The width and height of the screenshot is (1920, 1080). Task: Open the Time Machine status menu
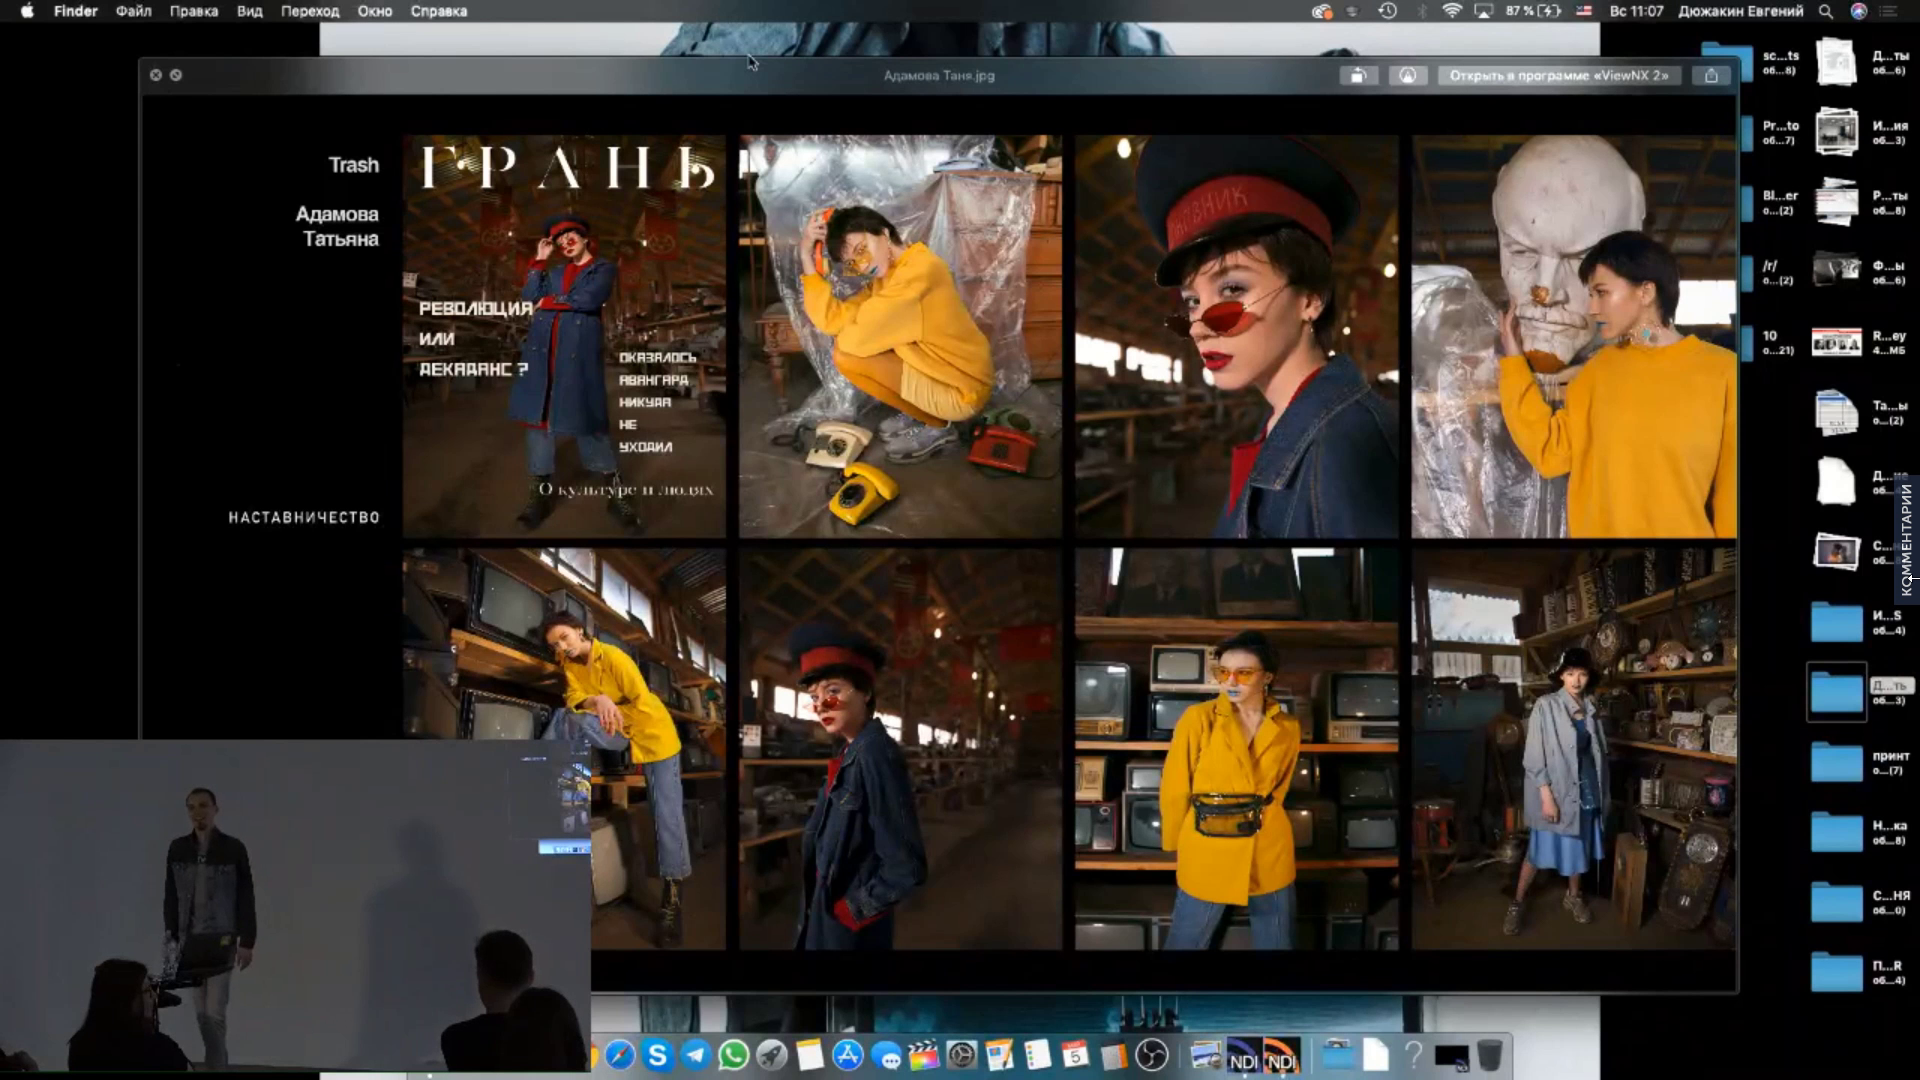[x=1387, y=11]
